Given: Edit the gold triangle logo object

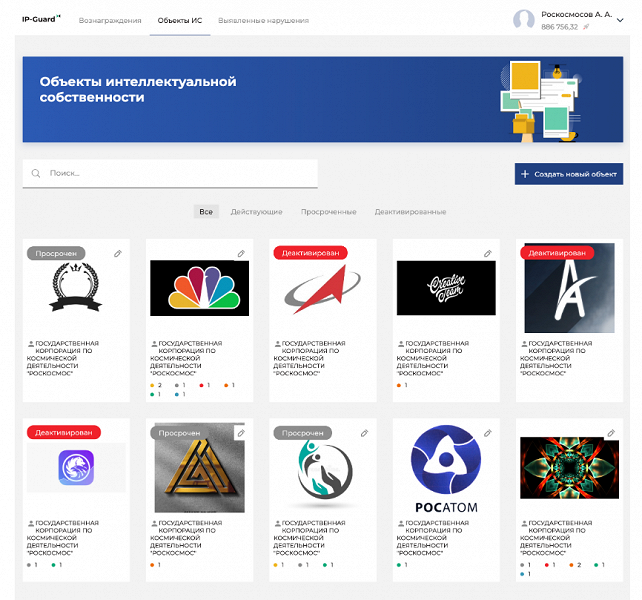Looking at the screenshot, I should pos(240,433).
